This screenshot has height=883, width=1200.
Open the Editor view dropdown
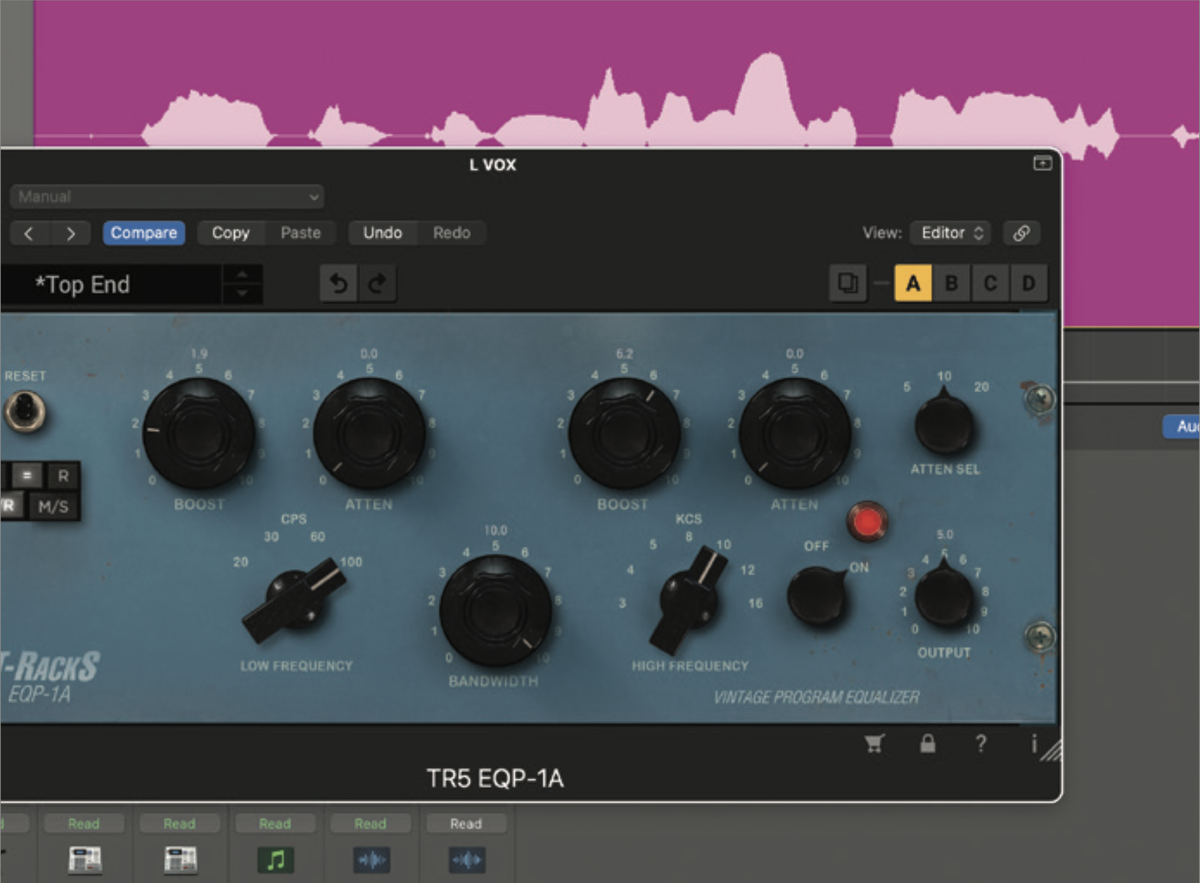click(x=949, y=233)
